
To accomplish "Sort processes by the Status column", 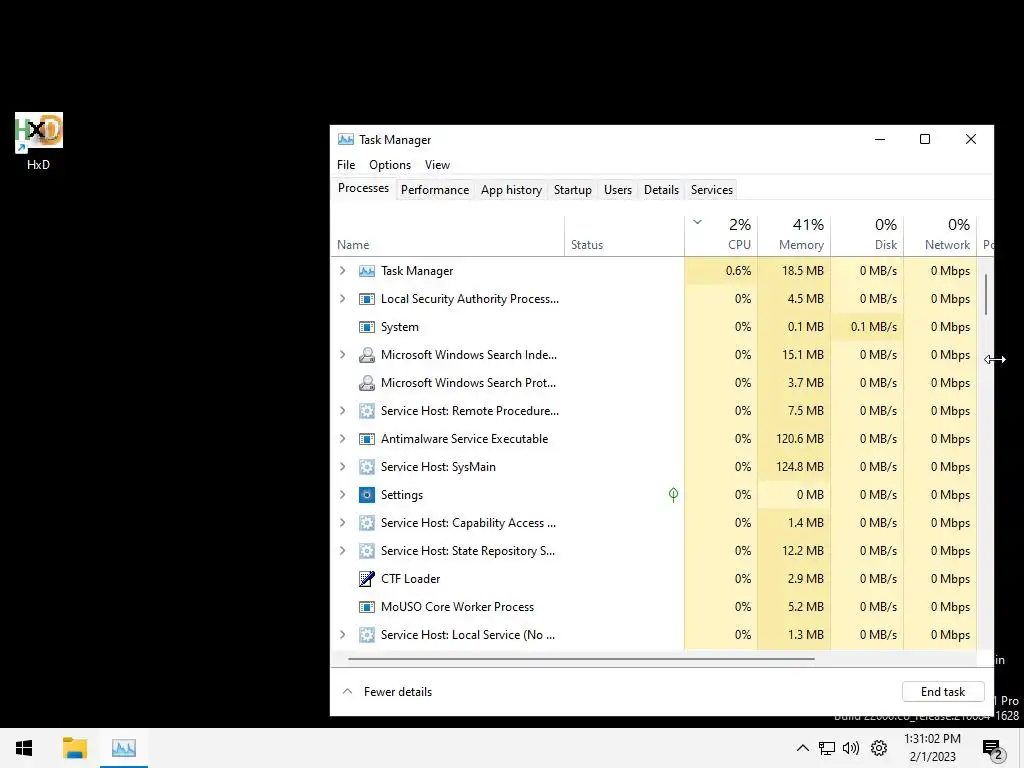I will (624, 236).
